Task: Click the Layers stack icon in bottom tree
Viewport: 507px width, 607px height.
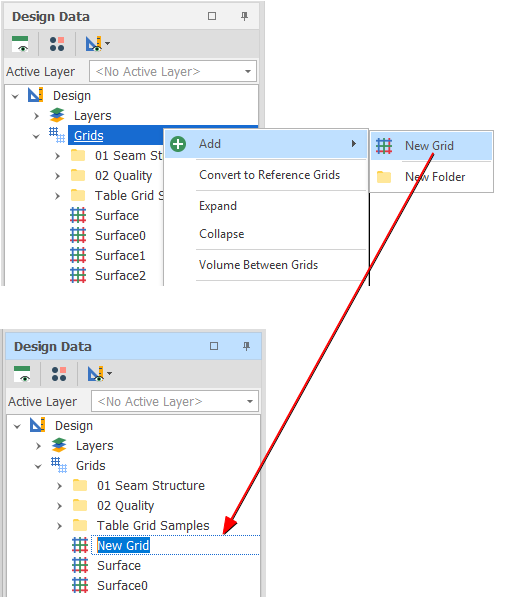Action: click(x=59, y=446)
